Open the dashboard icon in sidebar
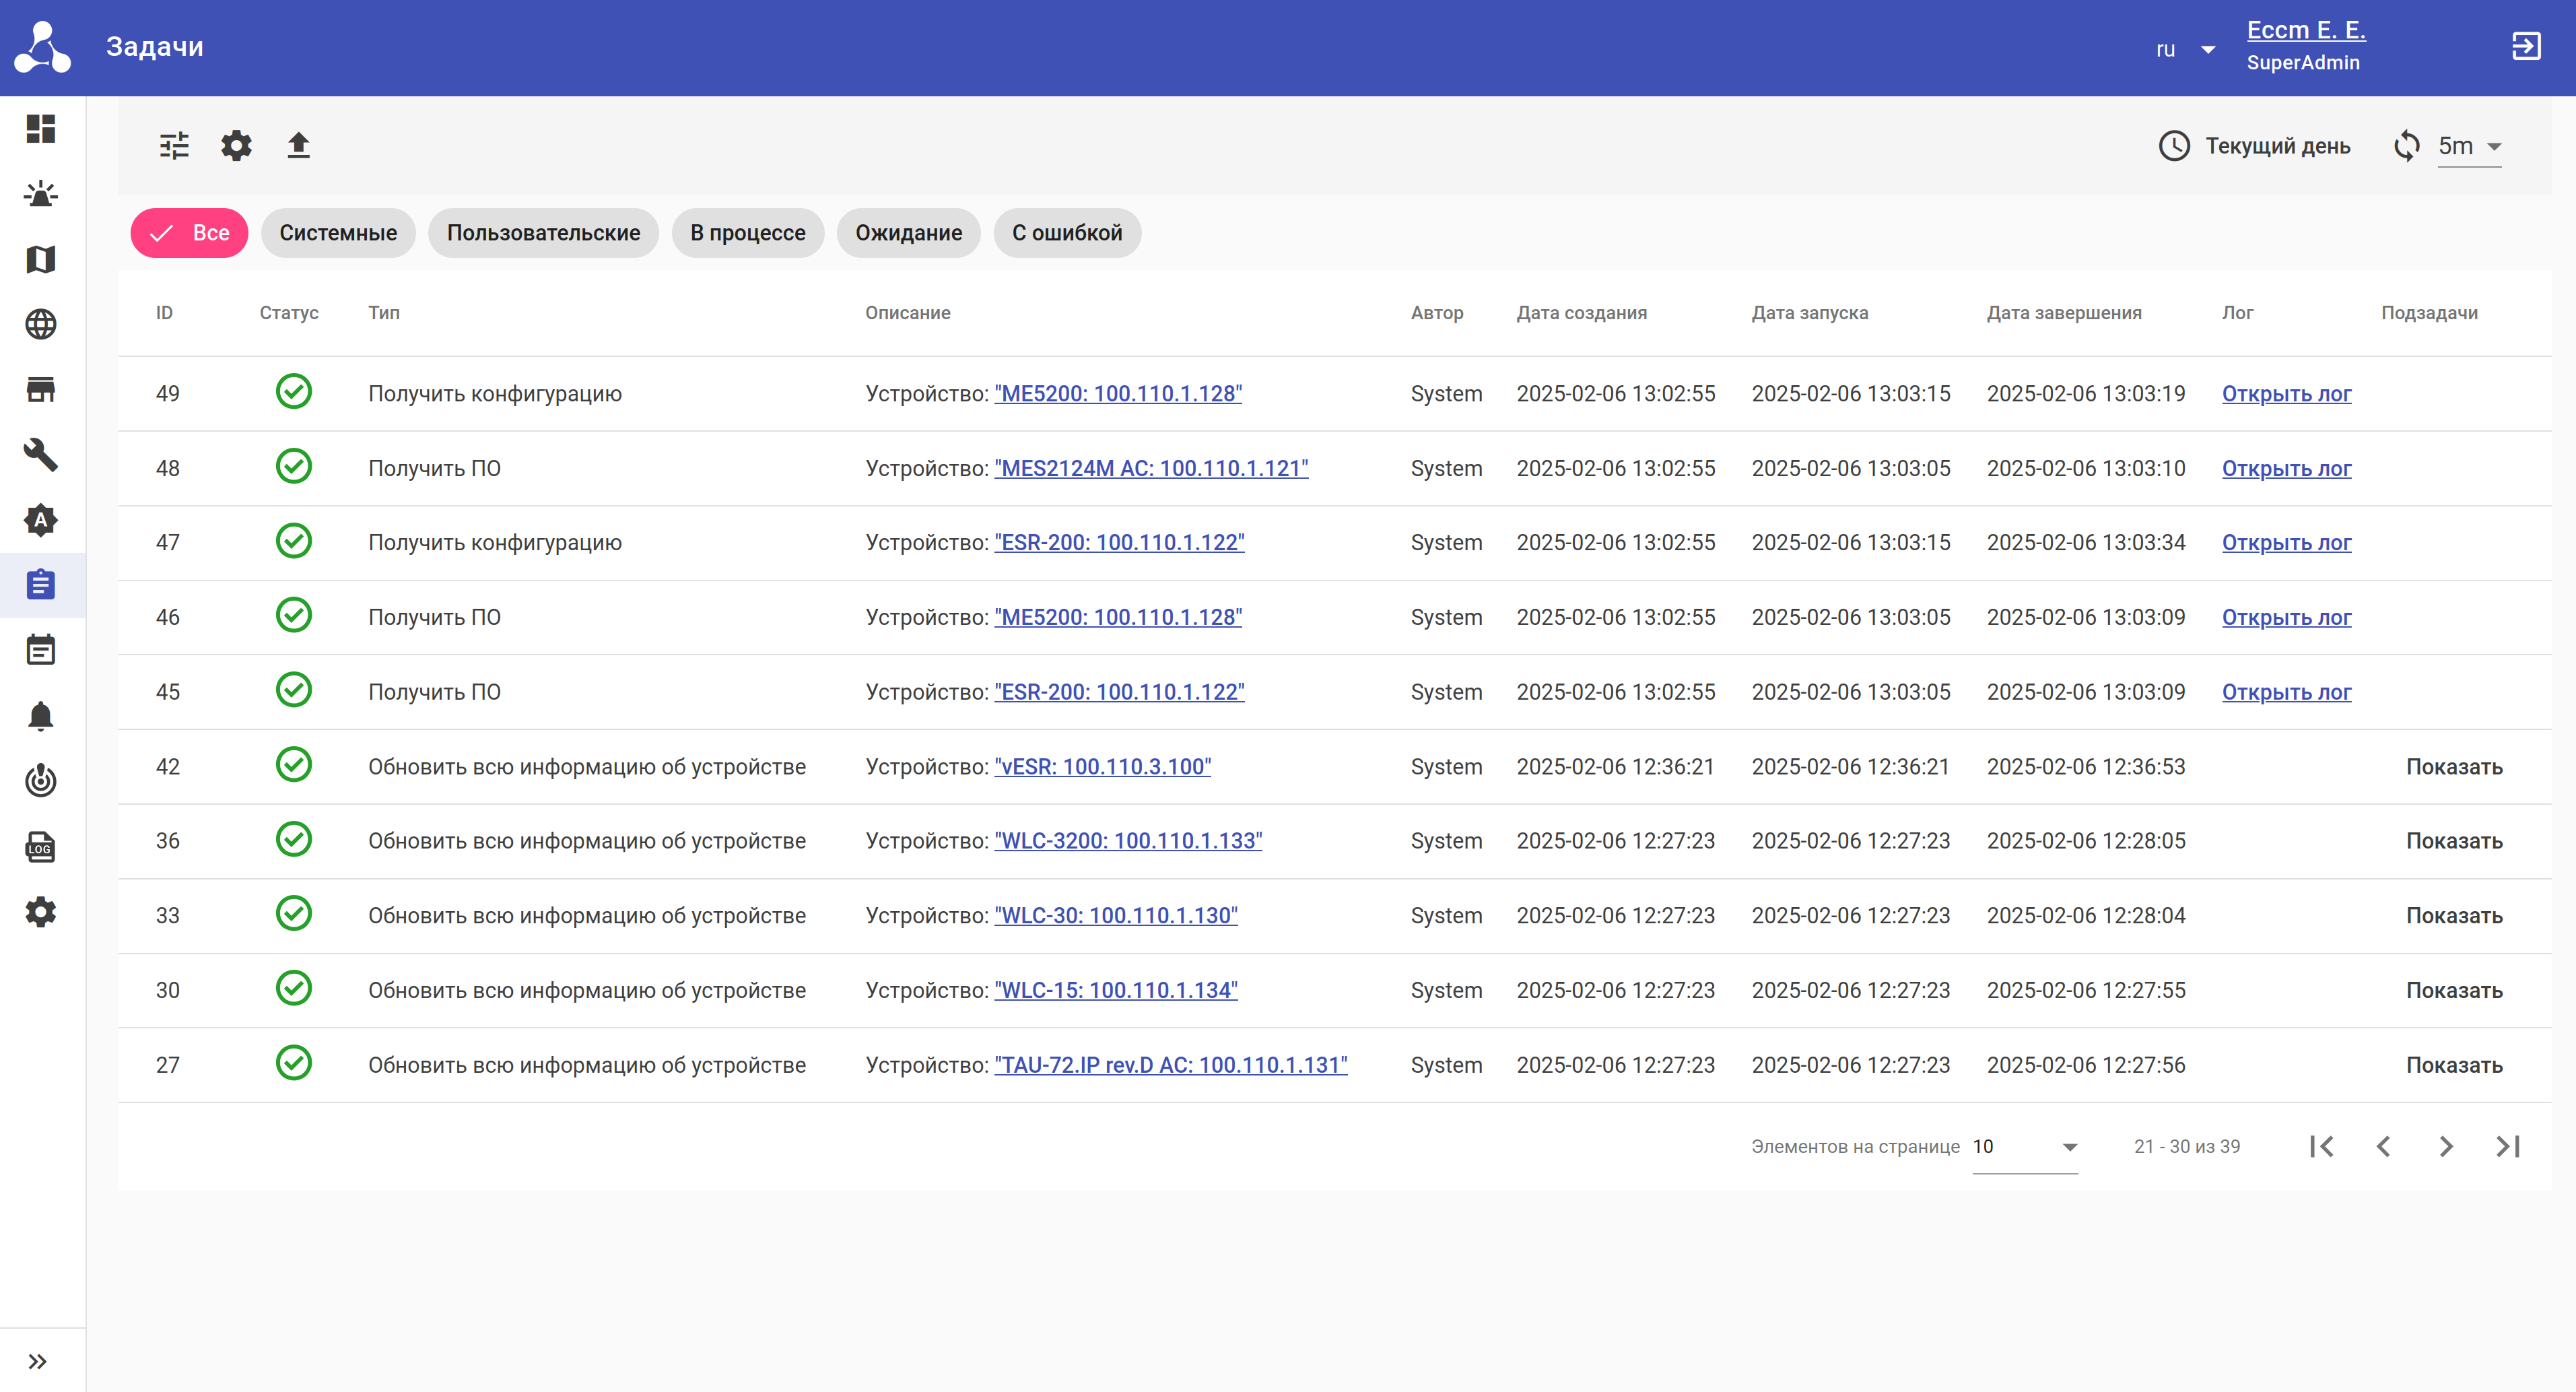Image resolution: width=2576 pixels, height=1392 pixels. tap(41, 128)
